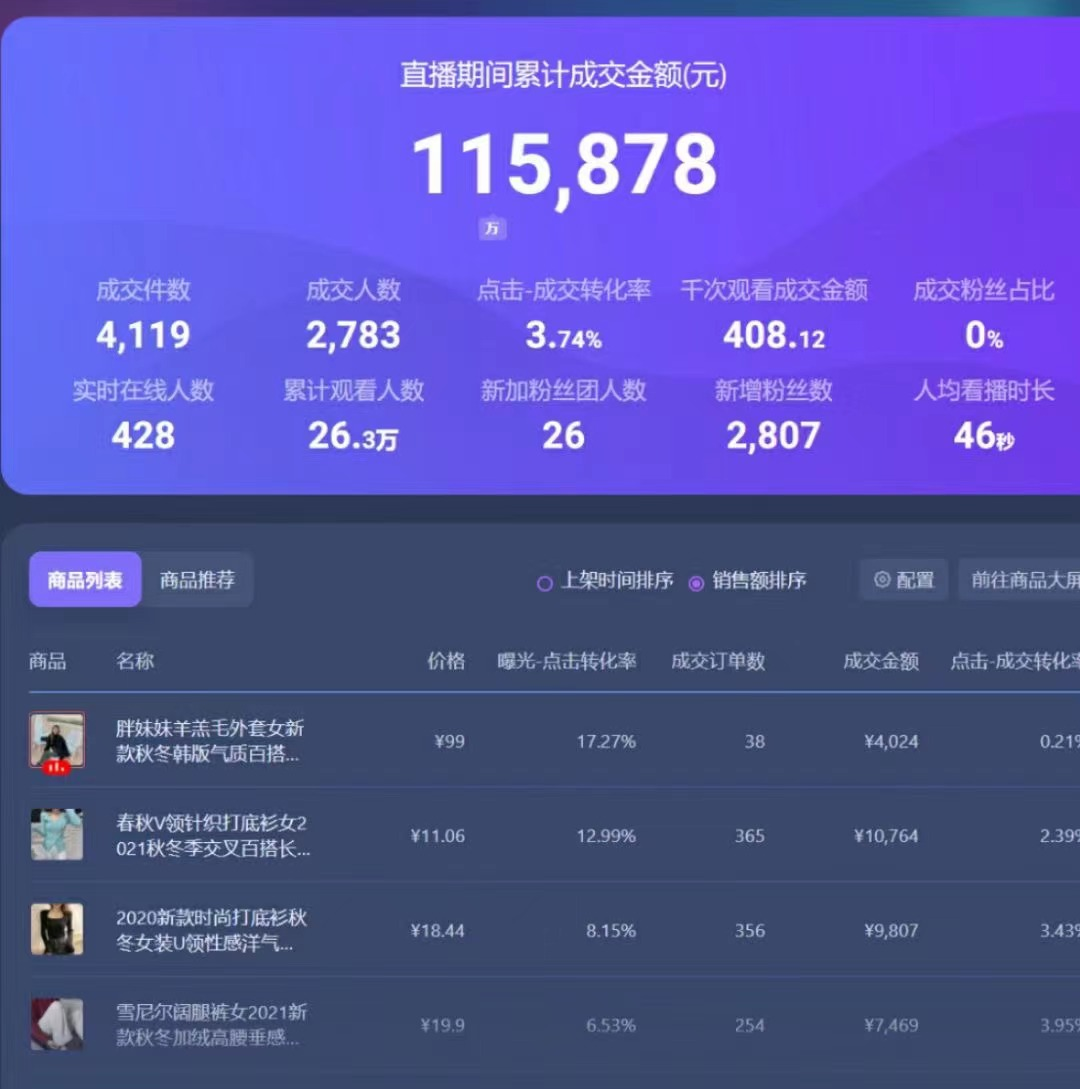Screen dimensions: 1080x1089
Task: Click the 价格 column header
Action: click(446, 661)
